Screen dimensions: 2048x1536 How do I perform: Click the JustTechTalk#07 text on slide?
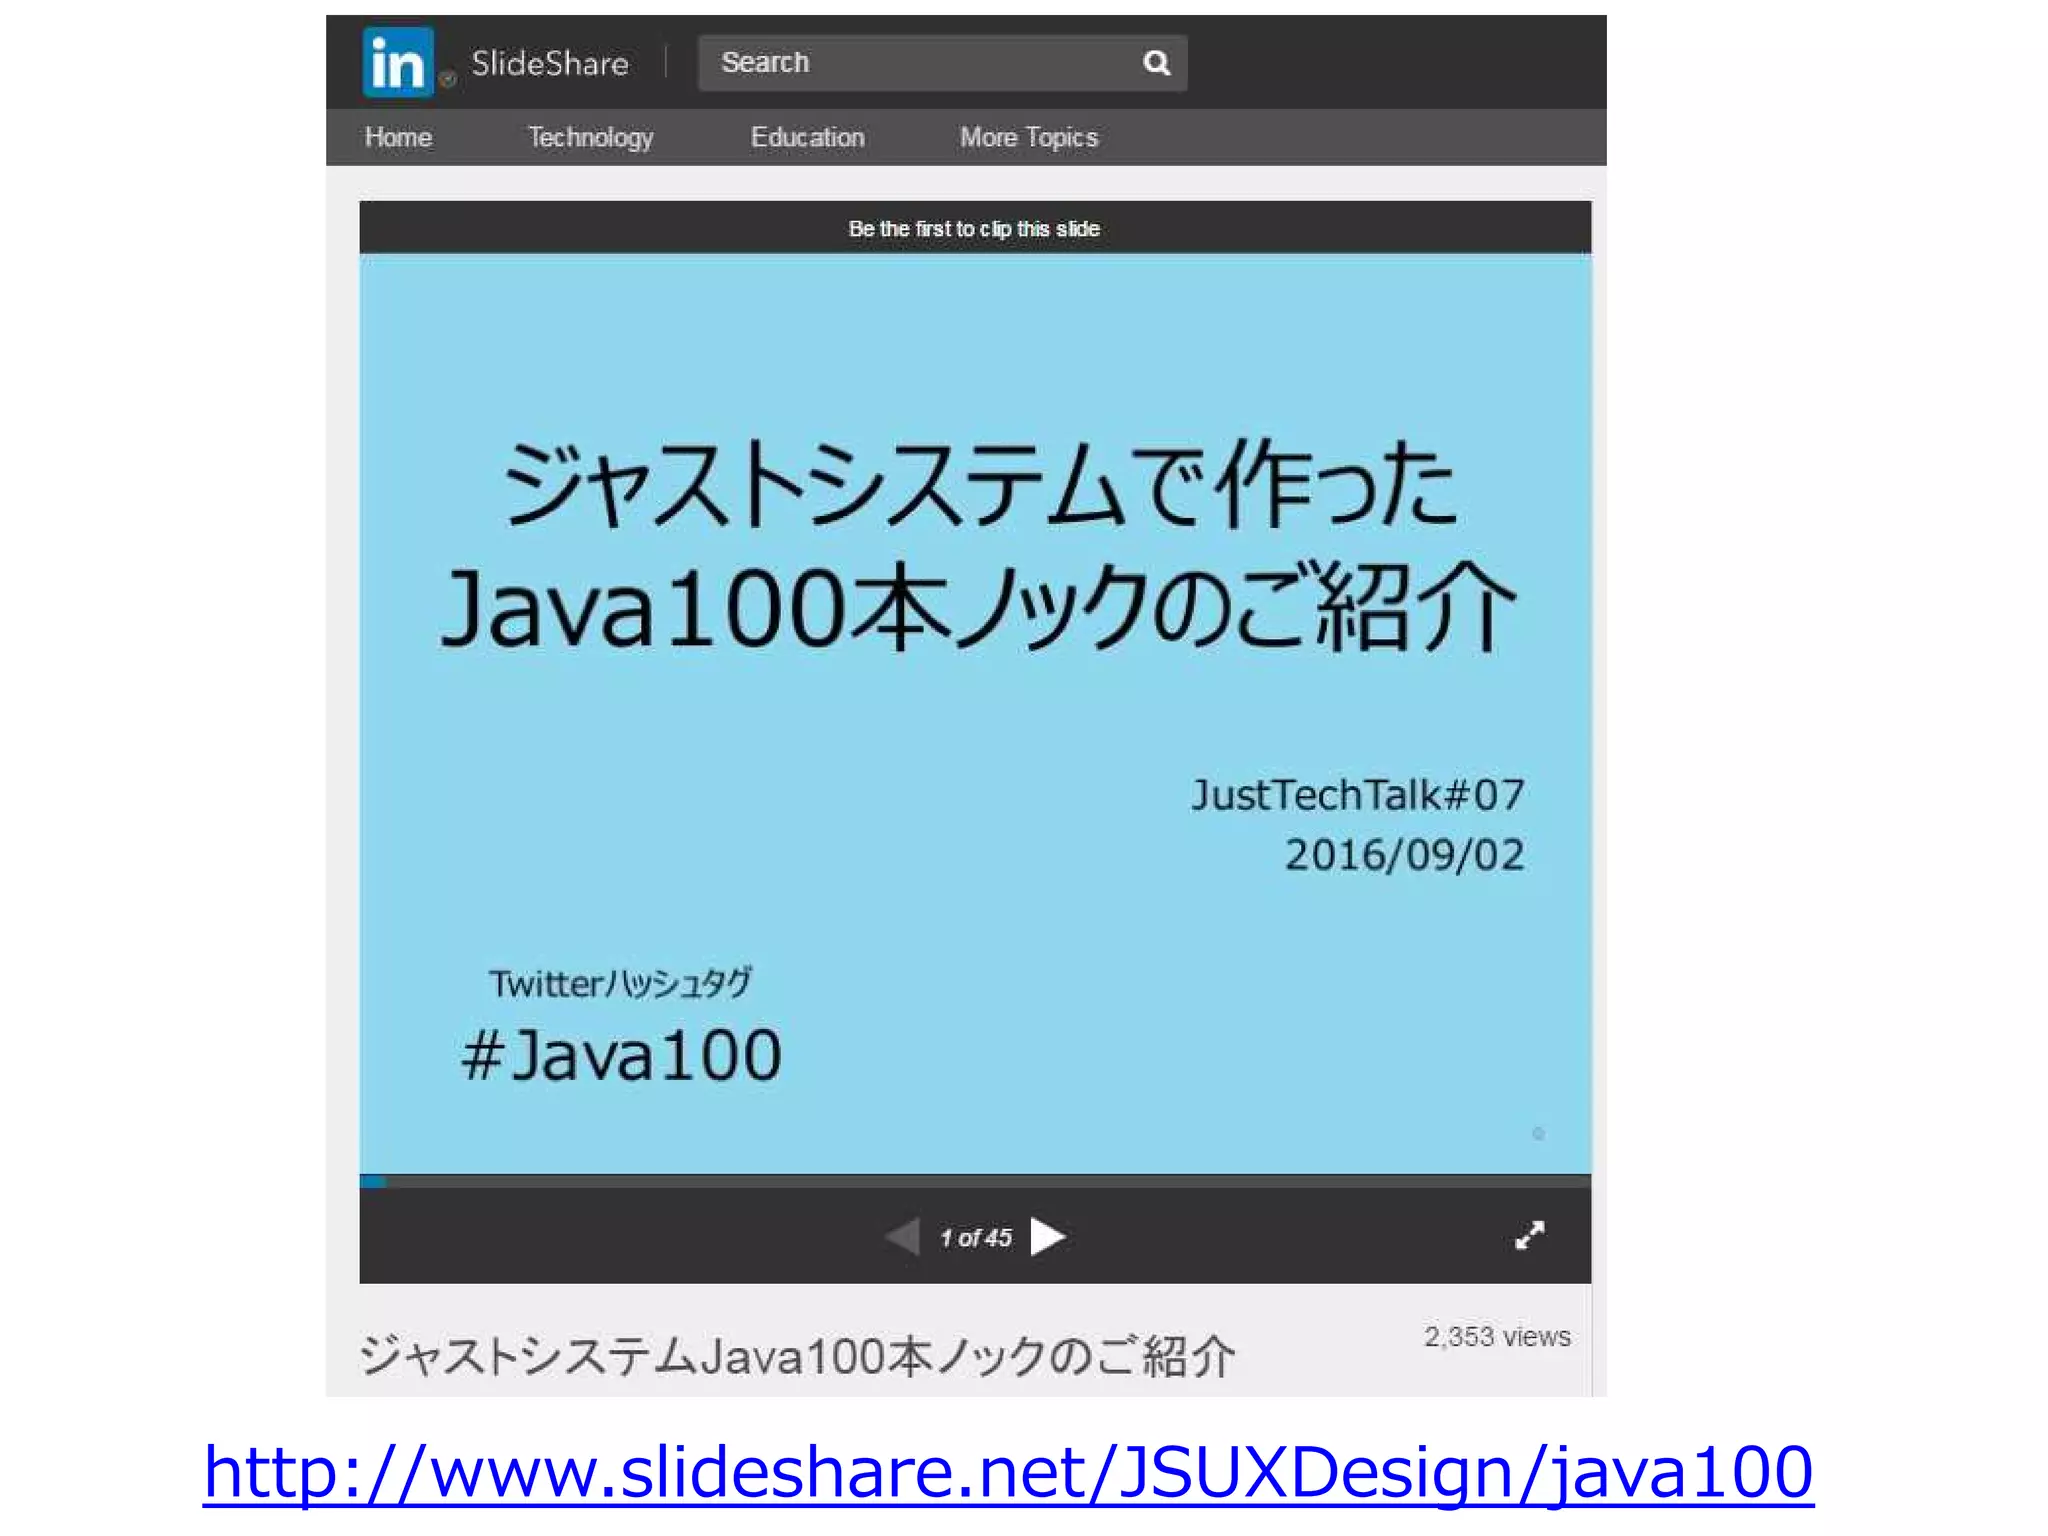1357,796
